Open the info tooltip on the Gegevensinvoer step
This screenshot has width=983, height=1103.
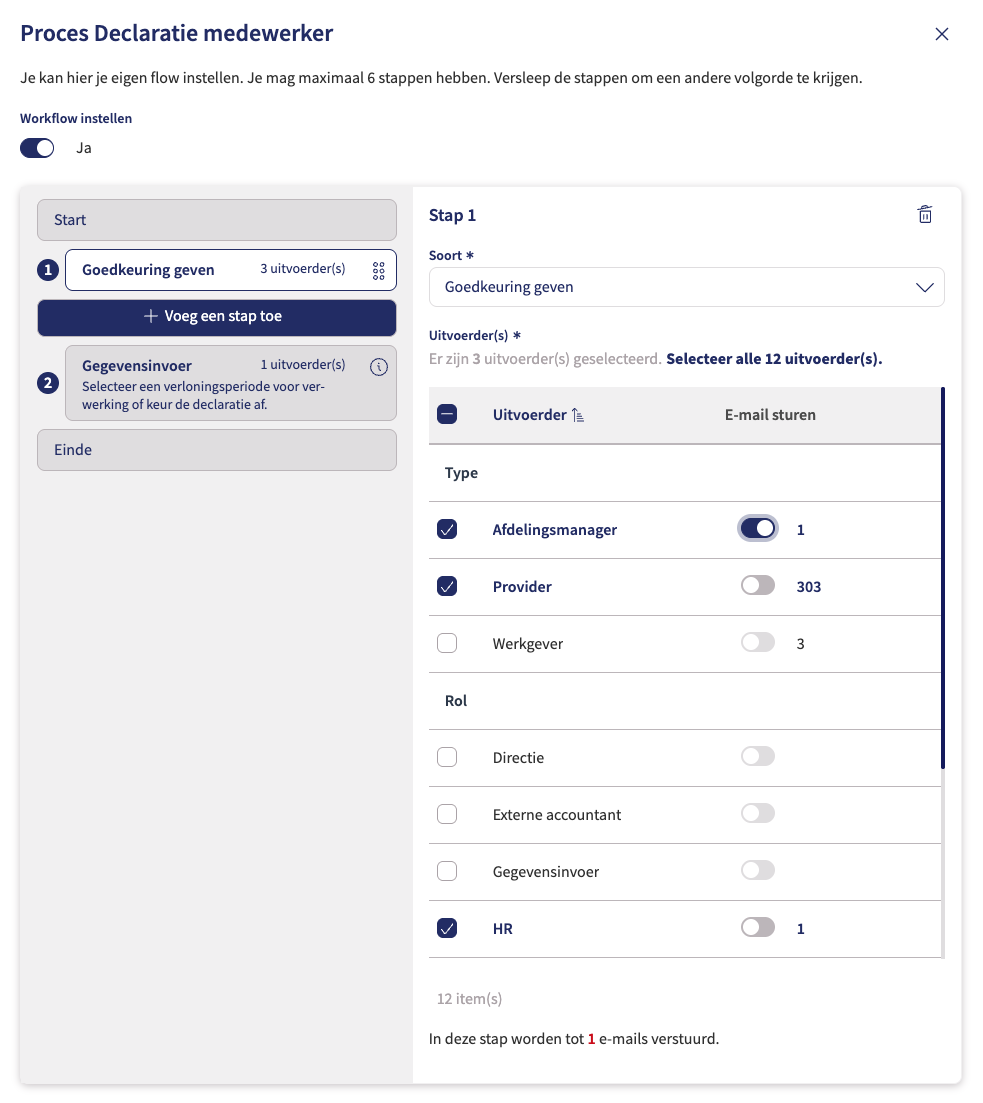[x=378, y=366]
